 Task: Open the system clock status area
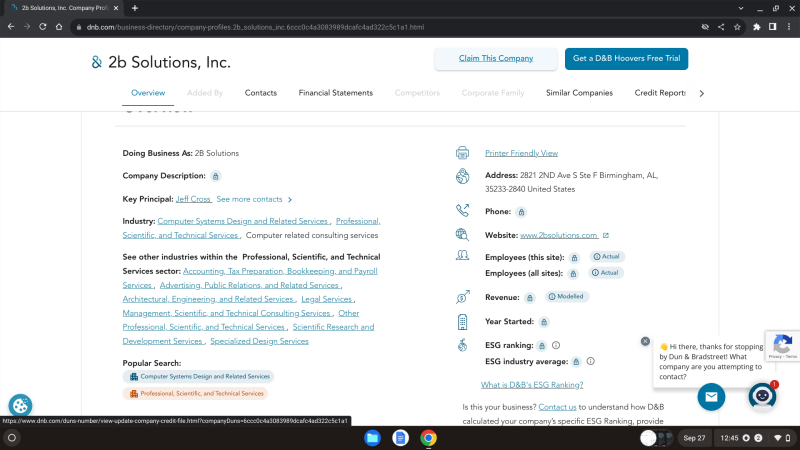754,438
